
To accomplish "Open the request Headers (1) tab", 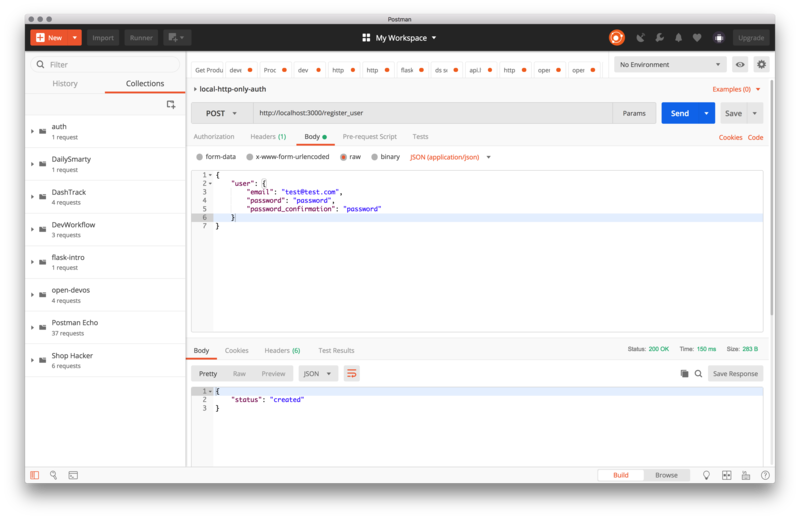I will (268, 137).
